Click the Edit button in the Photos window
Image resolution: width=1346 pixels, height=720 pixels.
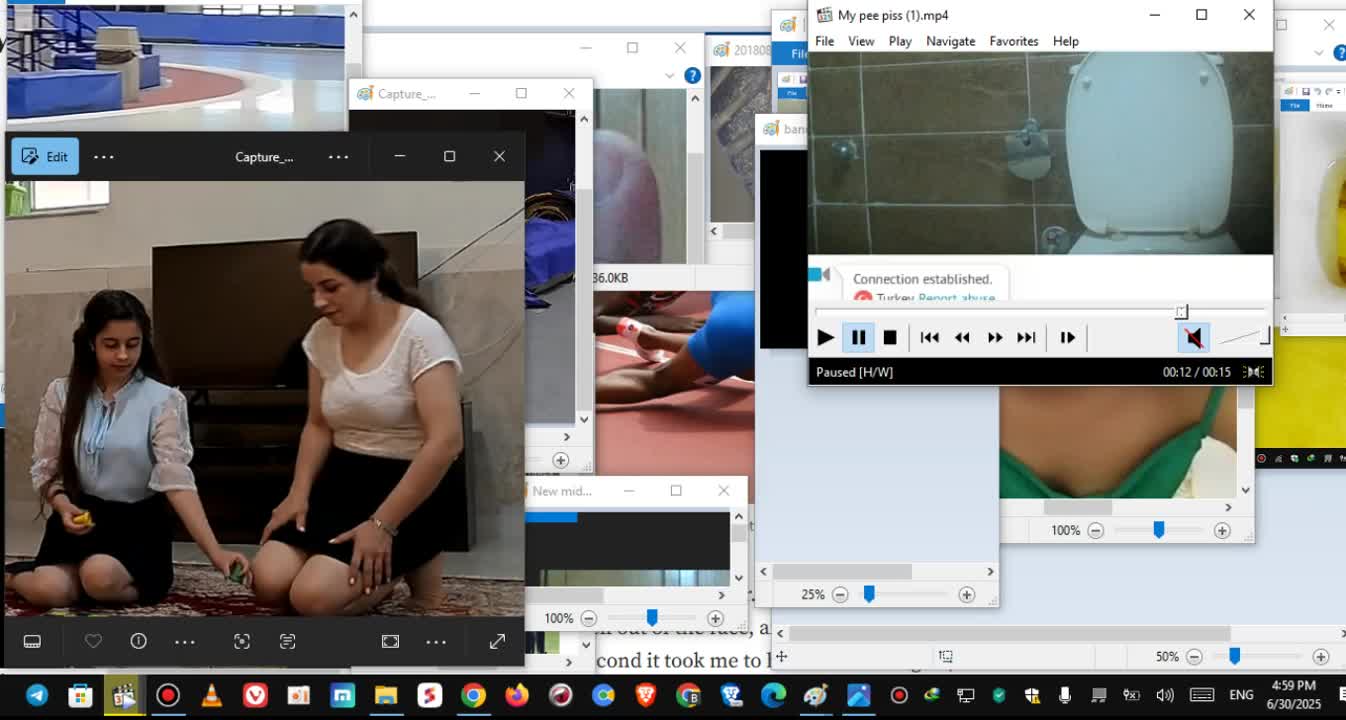(45, 156)
